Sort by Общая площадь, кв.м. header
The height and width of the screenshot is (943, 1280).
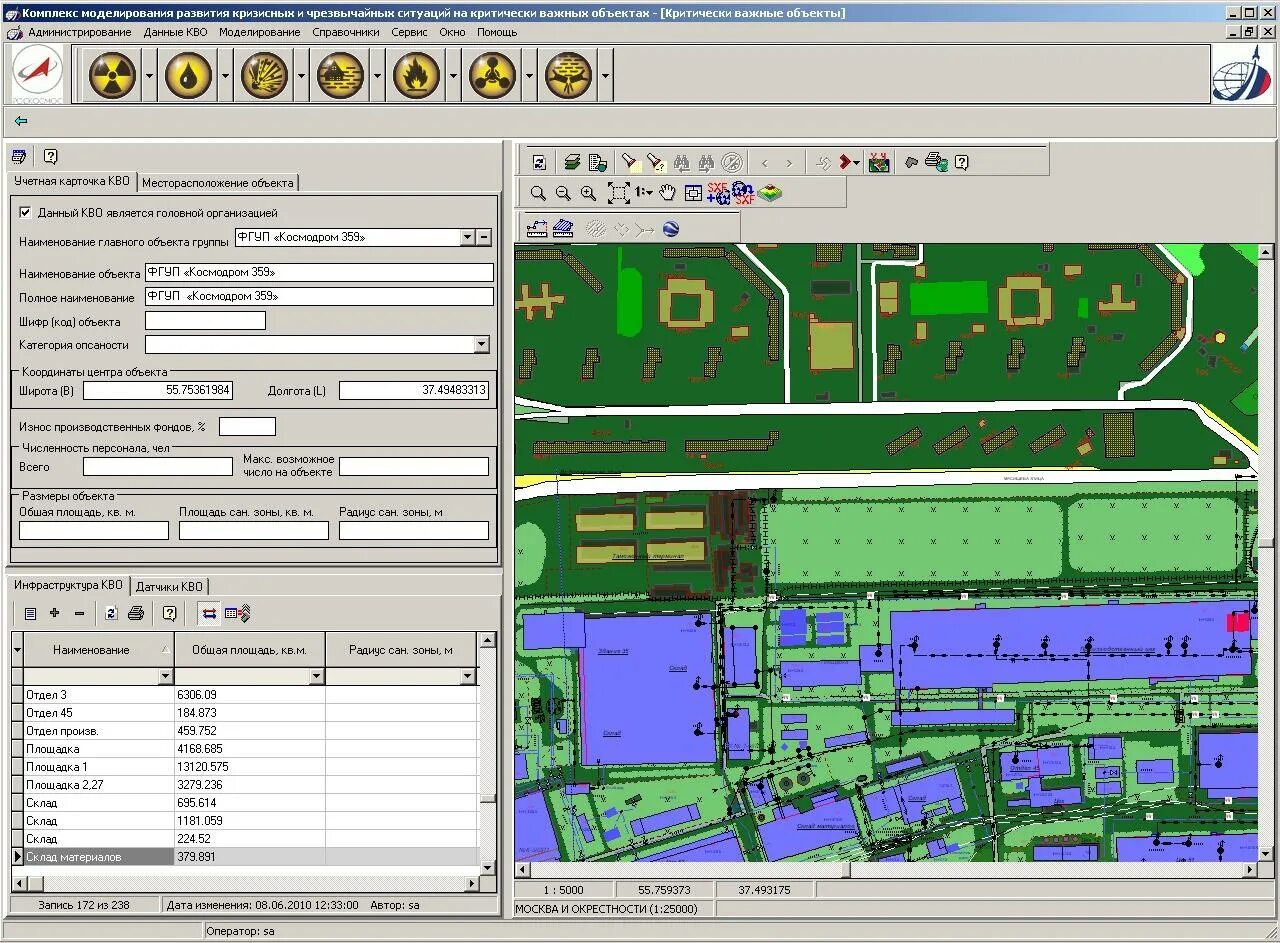pos(250,650)
